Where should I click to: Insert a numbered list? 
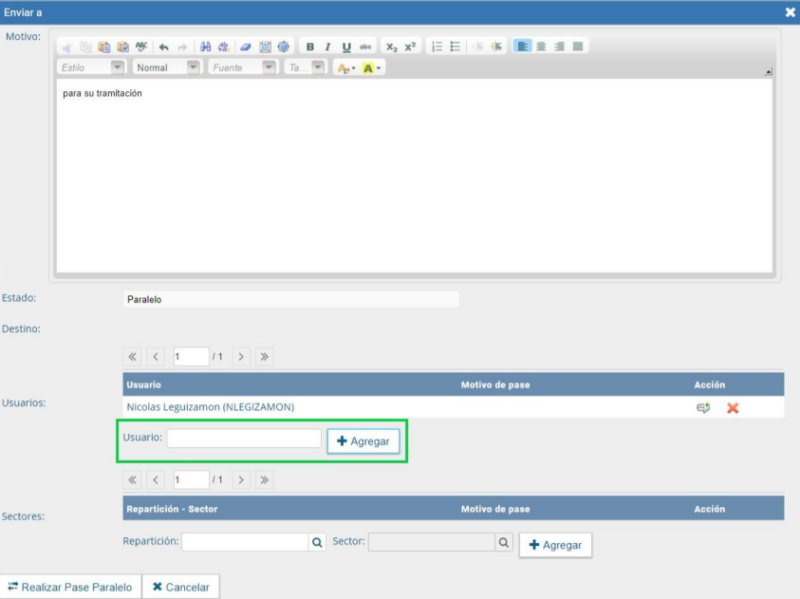coord(437,47)
